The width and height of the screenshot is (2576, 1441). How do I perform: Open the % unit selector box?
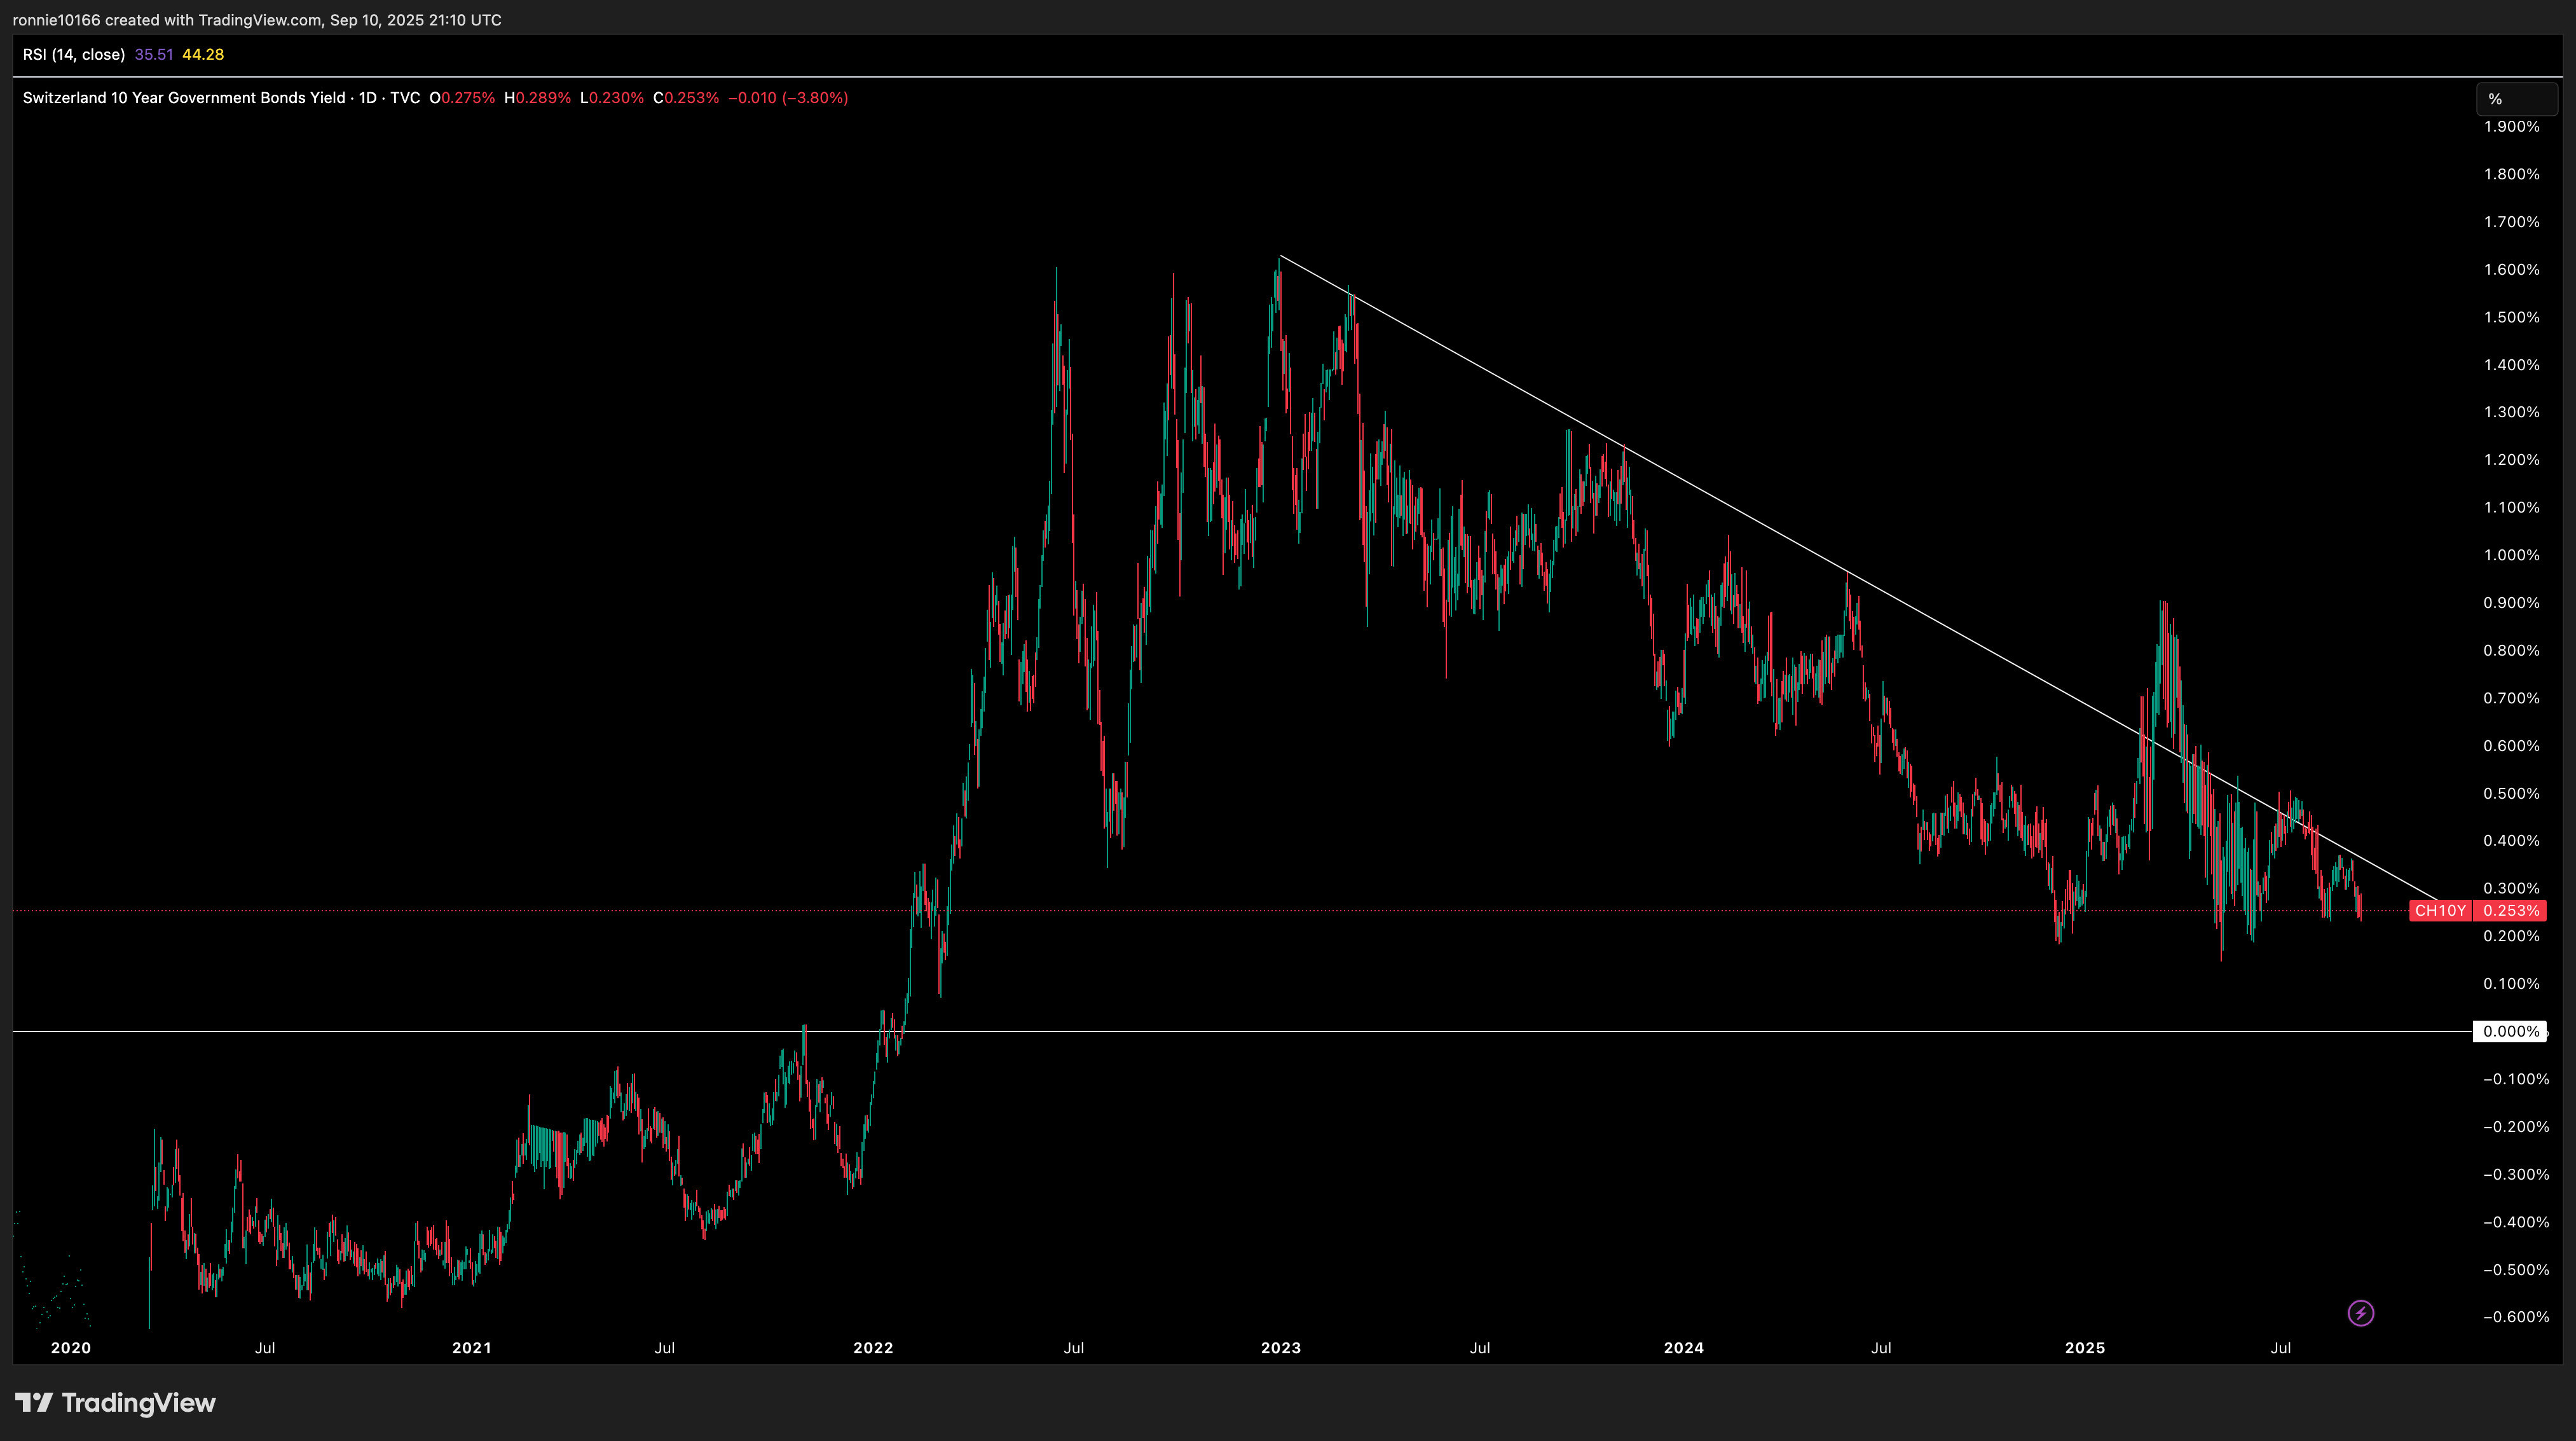click(2516, 99)
